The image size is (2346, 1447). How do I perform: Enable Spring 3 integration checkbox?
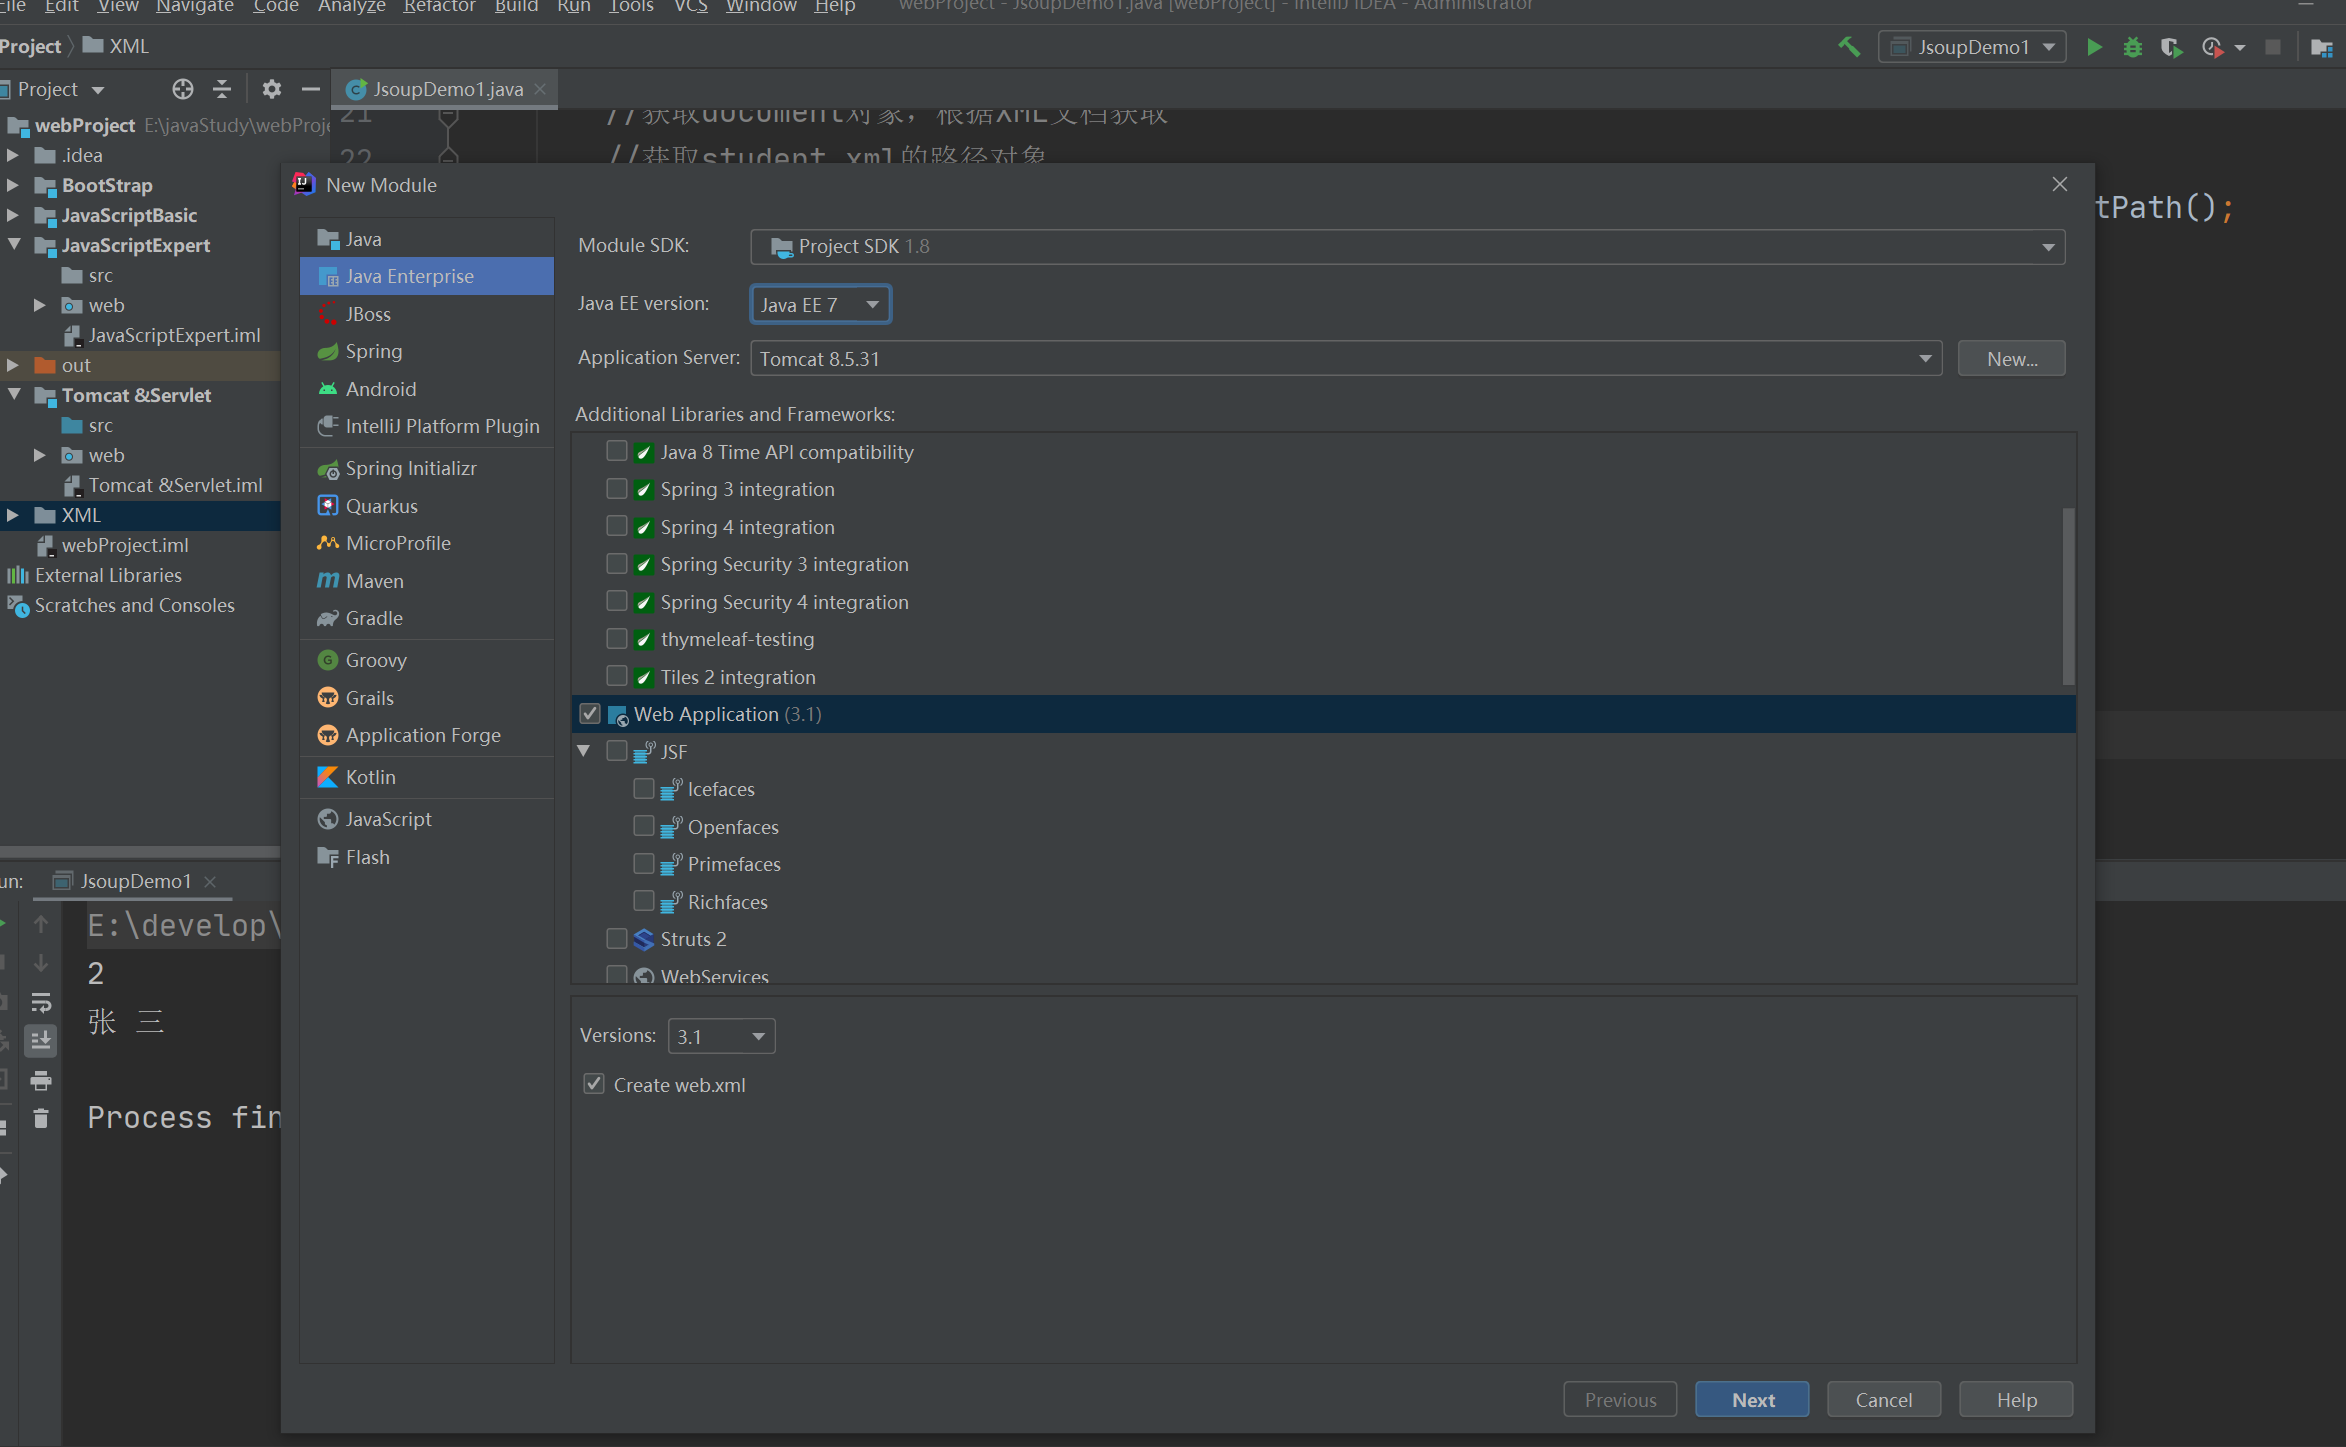click(617, 488)
